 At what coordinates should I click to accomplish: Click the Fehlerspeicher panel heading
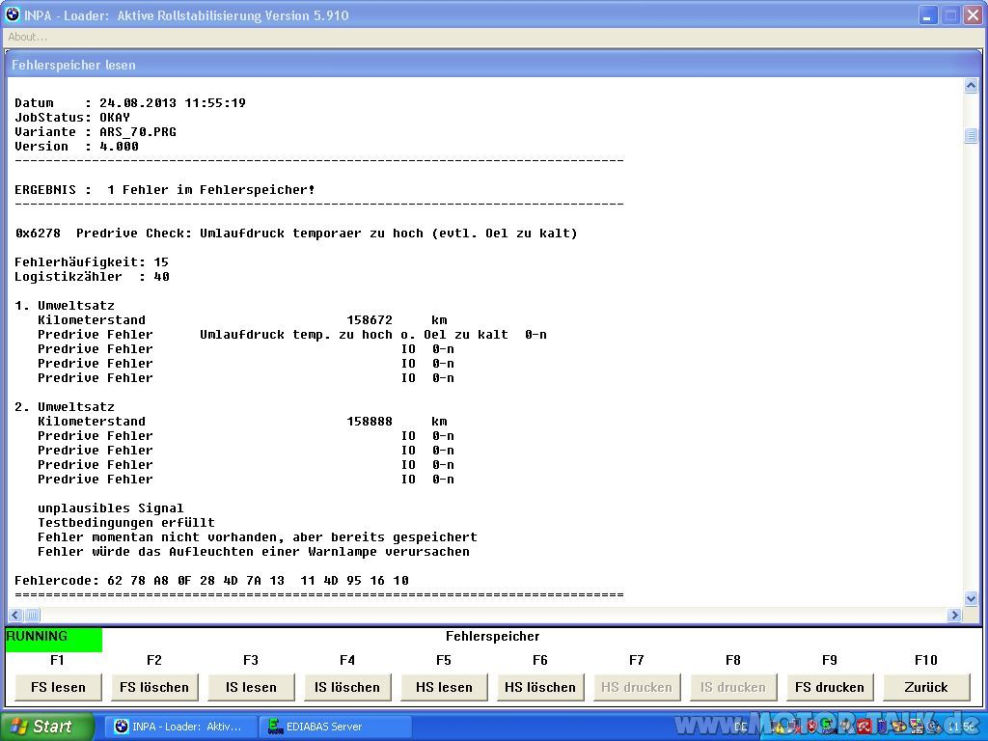492,636
